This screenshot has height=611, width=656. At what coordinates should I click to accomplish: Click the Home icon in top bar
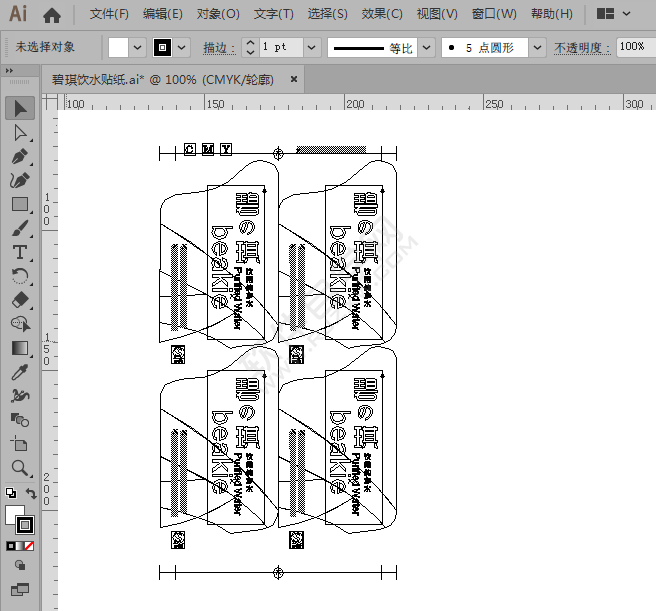pos(52,14)
